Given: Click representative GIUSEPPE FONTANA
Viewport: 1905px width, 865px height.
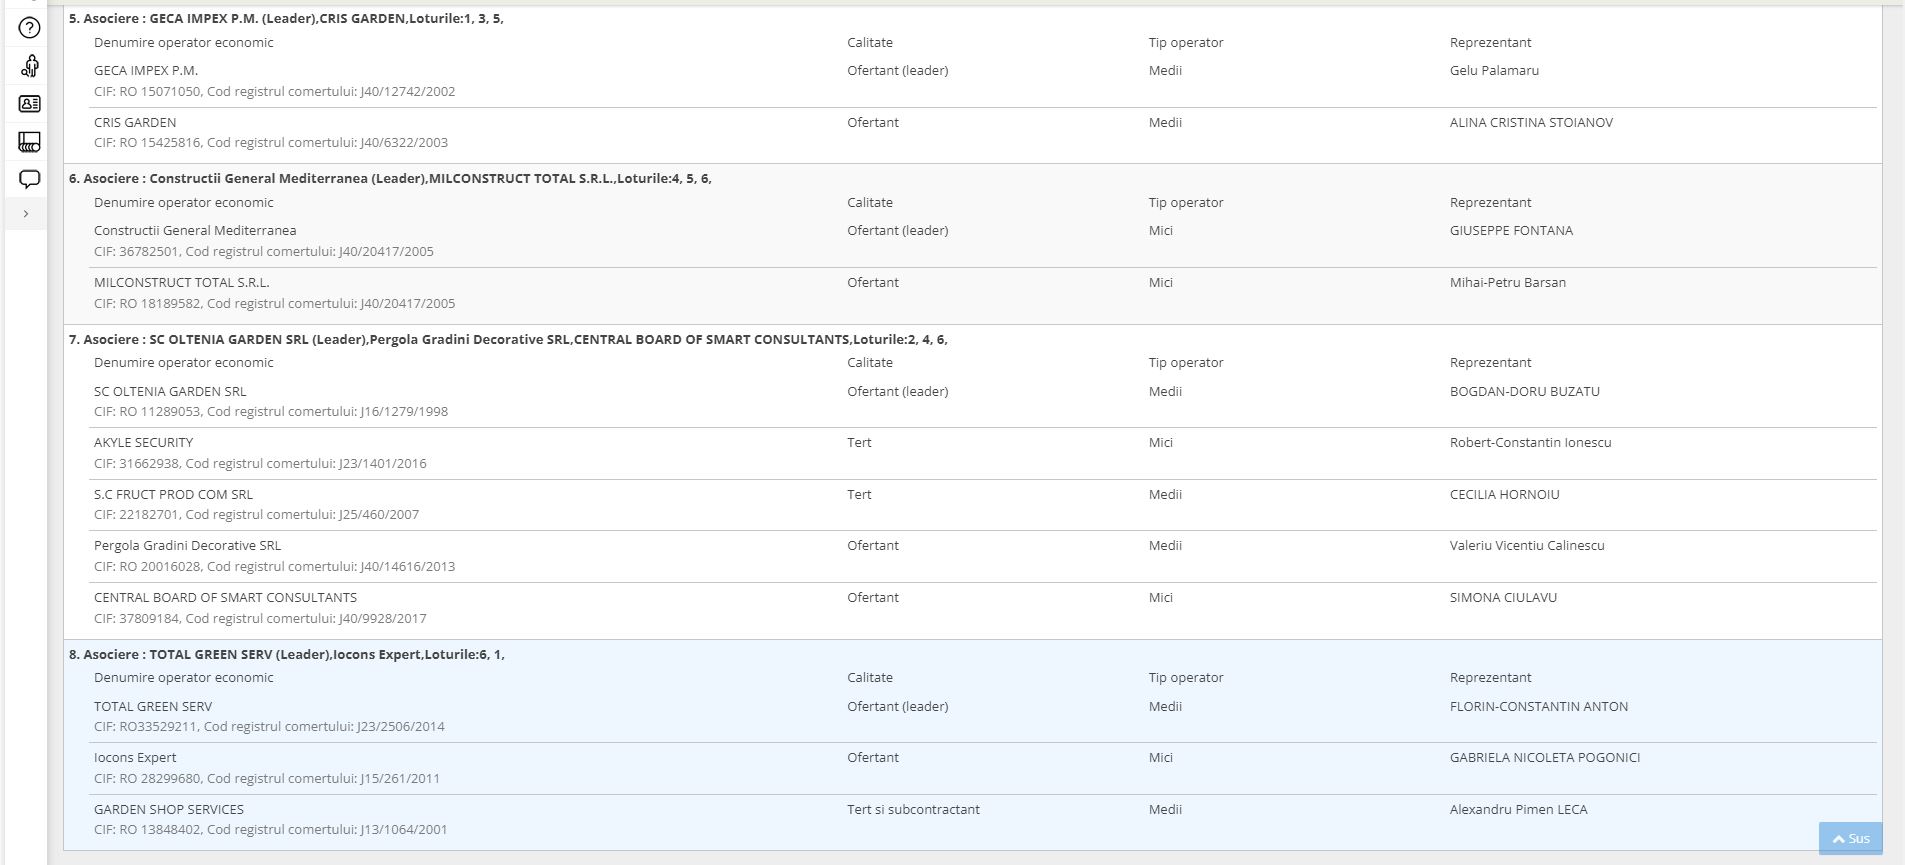Looking at the screenshot, I should [1511, 230].
